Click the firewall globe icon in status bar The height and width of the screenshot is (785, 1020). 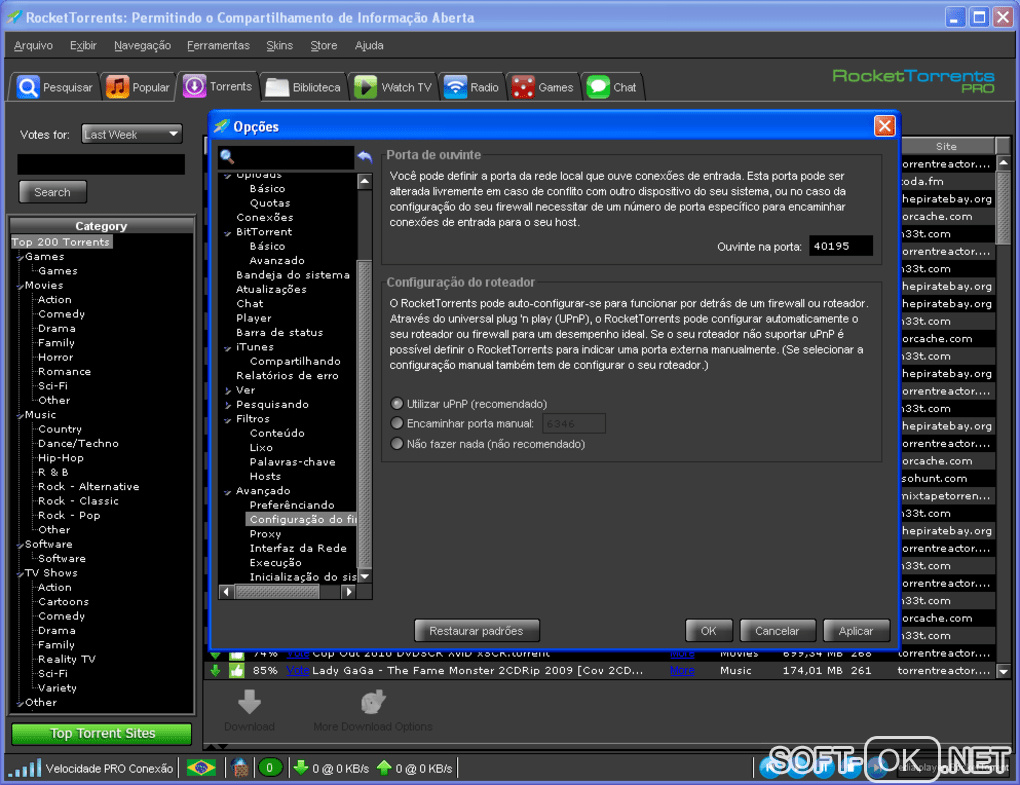[x=239, y=768]
